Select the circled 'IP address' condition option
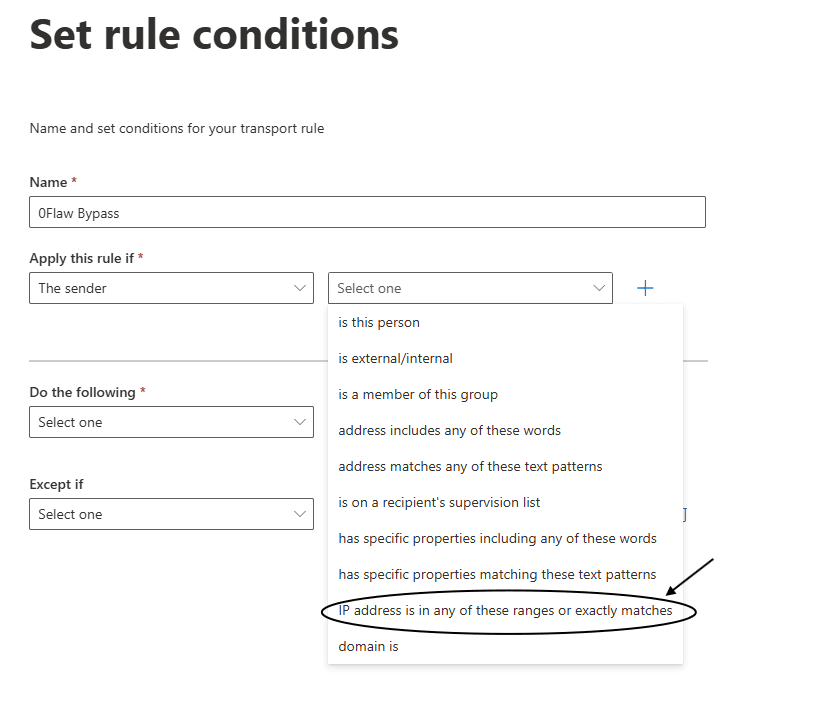 (505, 610)
